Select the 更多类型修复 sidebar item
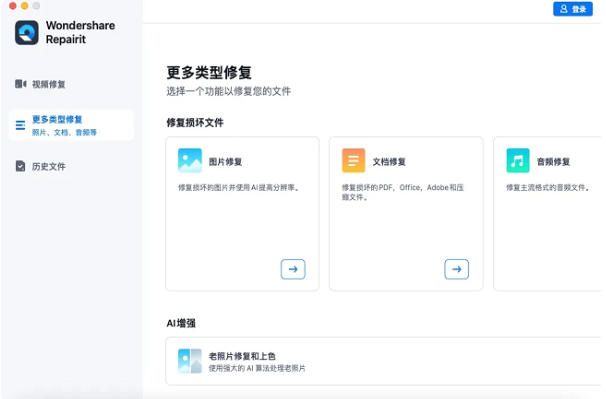This screenshot has height=399, width=606. 71,125
